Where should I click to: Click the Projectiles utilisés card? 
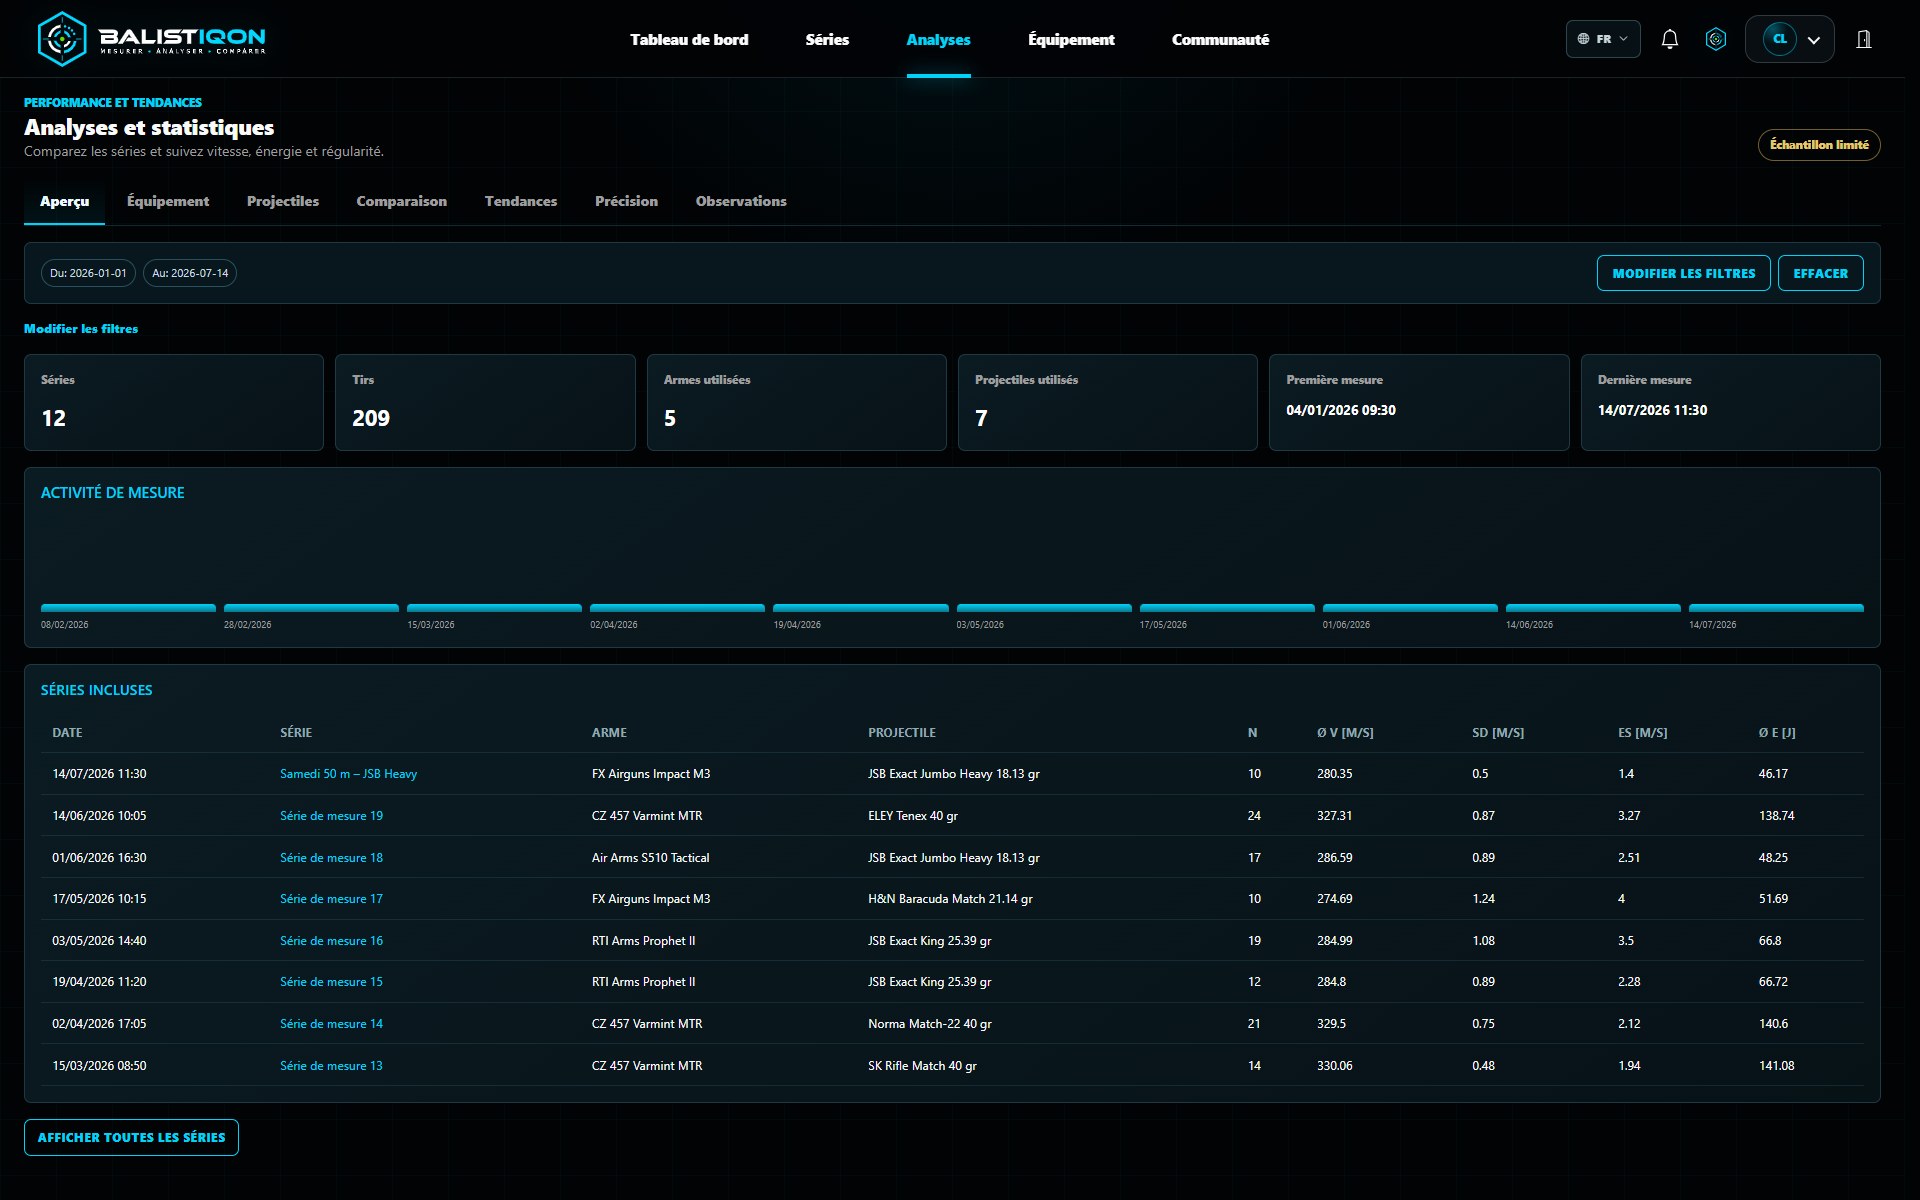click(x=1108, y=402)
